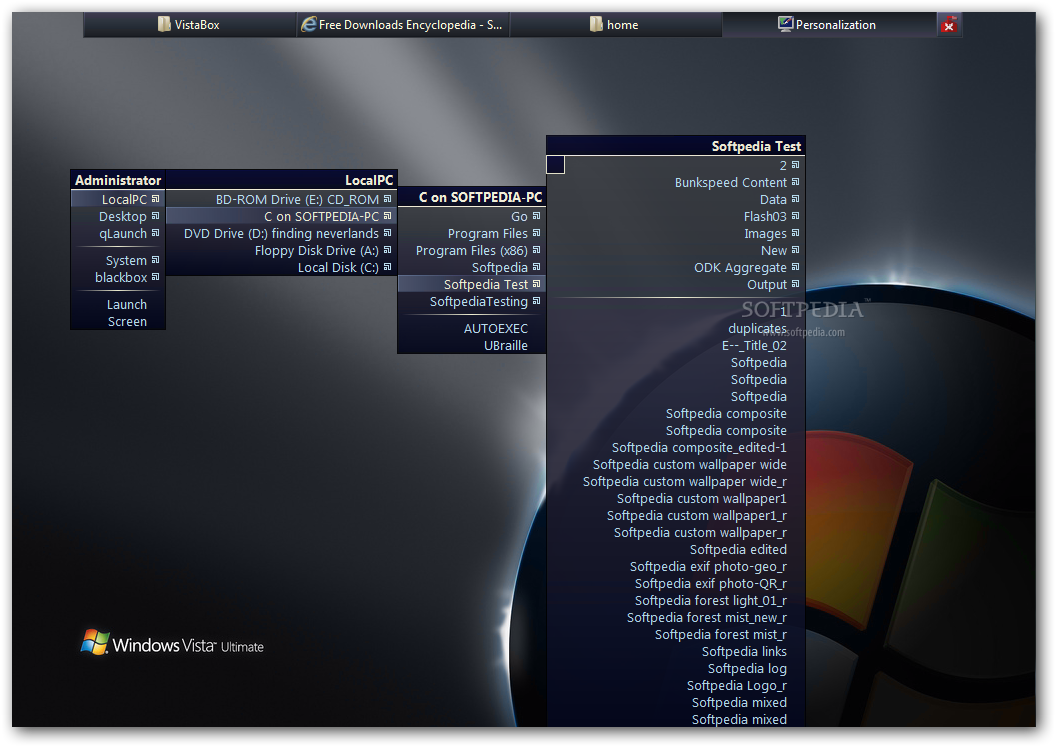
Task: Click Launch menu entry
Action: click(118, 304)
